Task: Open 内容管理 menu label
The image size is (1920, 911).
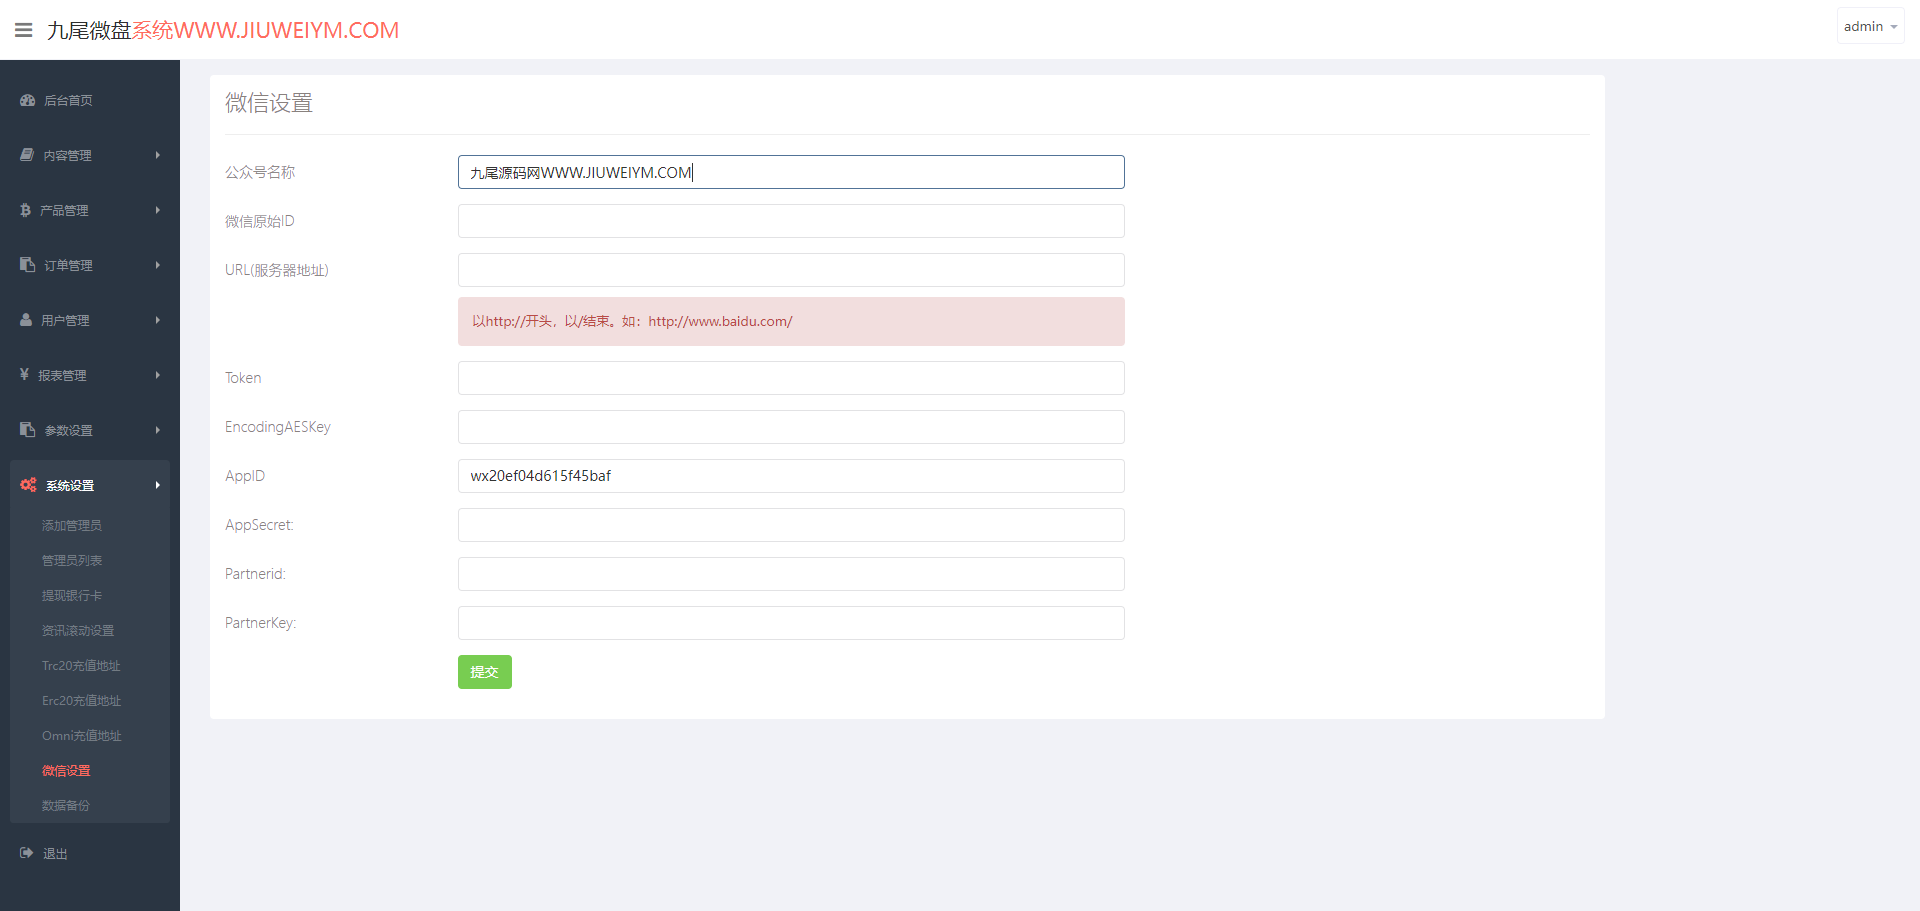Action: pyautogui.click(x=67, y=155)
